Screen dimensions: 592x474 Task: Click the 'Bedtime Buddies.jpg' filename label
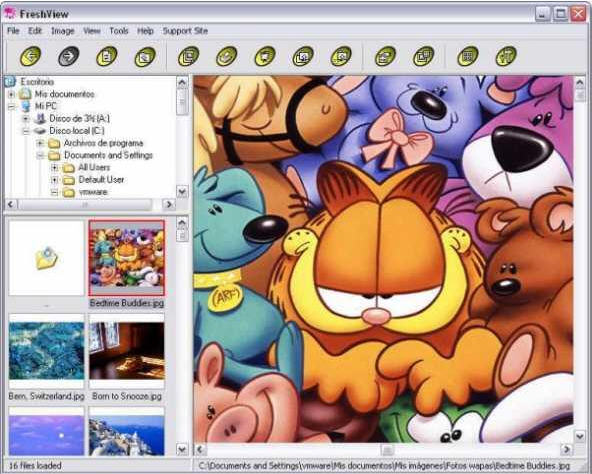coord(127,303)
